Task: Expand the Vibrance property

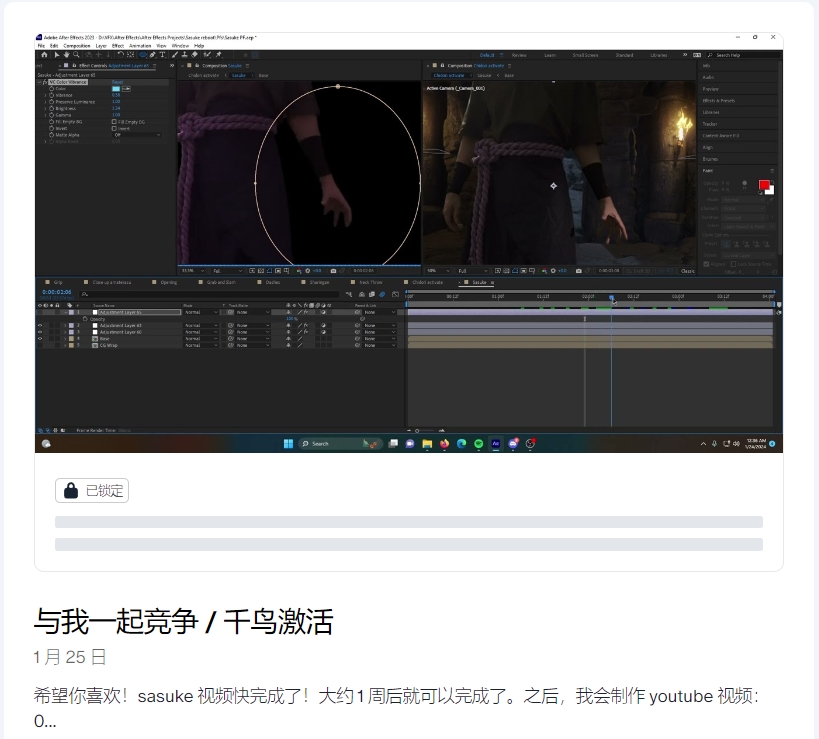Action: click(45, 96)
